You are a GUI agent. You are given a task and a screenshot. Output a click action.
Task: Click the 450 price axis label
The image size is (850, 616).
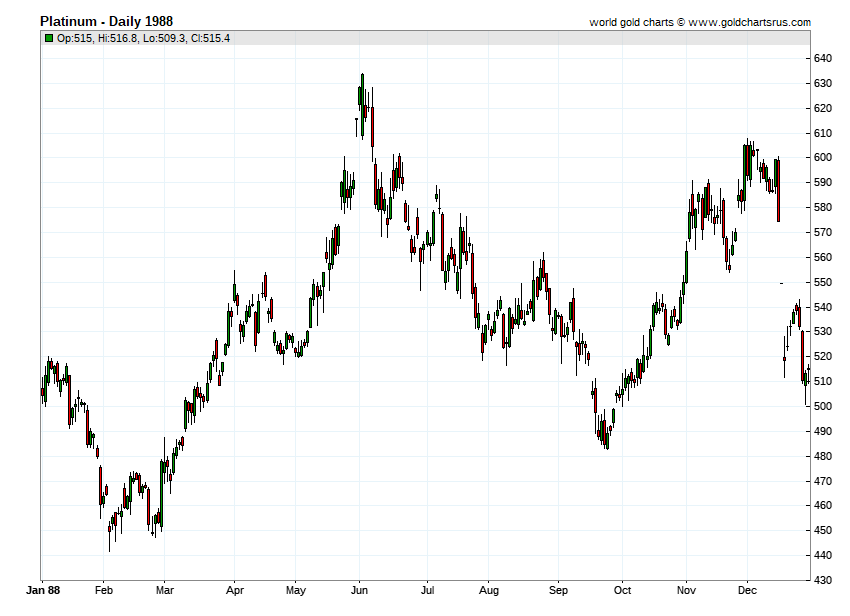823,530
